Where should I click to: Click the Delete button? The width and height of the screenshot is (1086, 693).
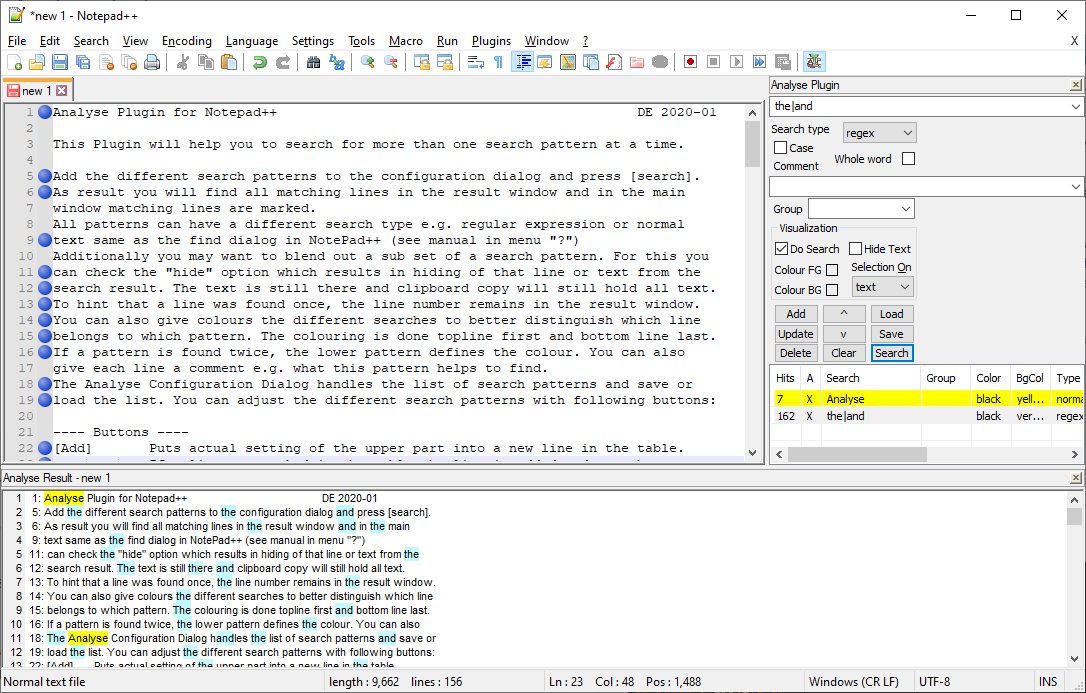coord(796,353)
